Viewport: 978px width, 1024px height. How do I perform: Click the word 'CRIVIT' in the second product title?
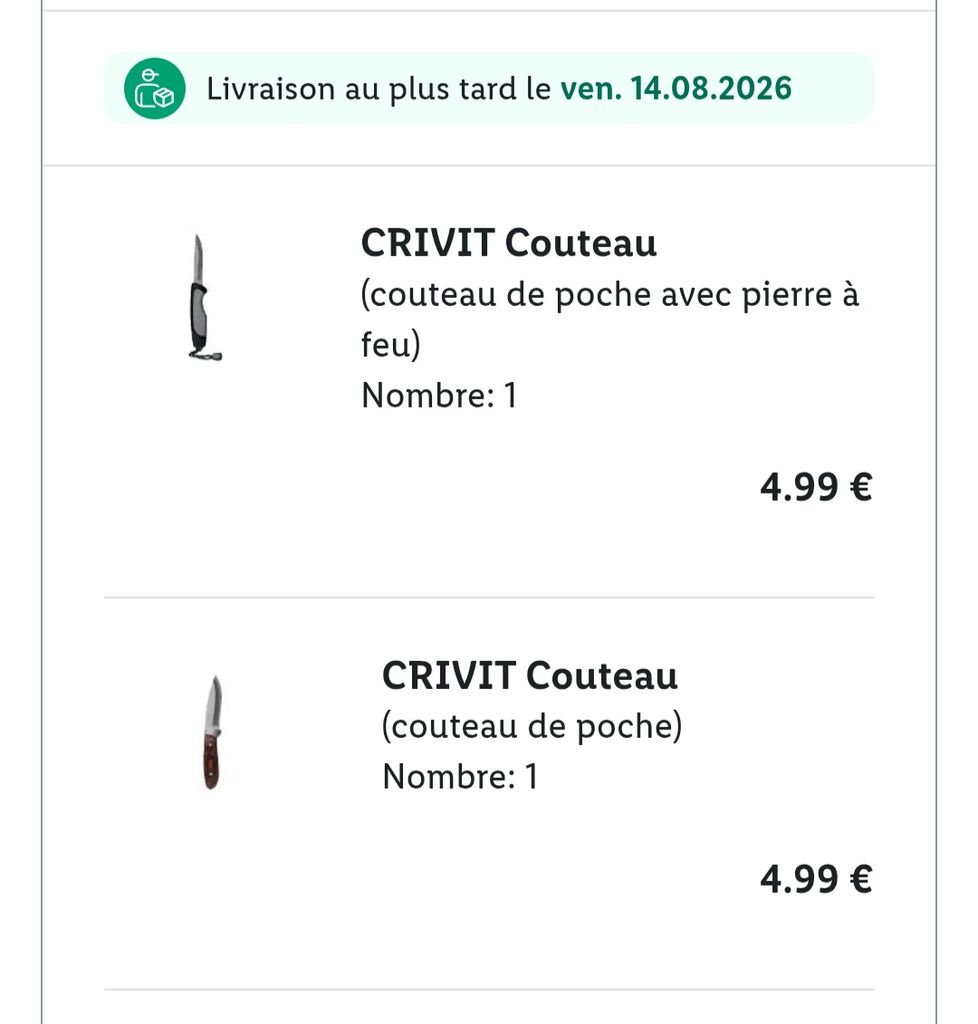click(449, 675)
